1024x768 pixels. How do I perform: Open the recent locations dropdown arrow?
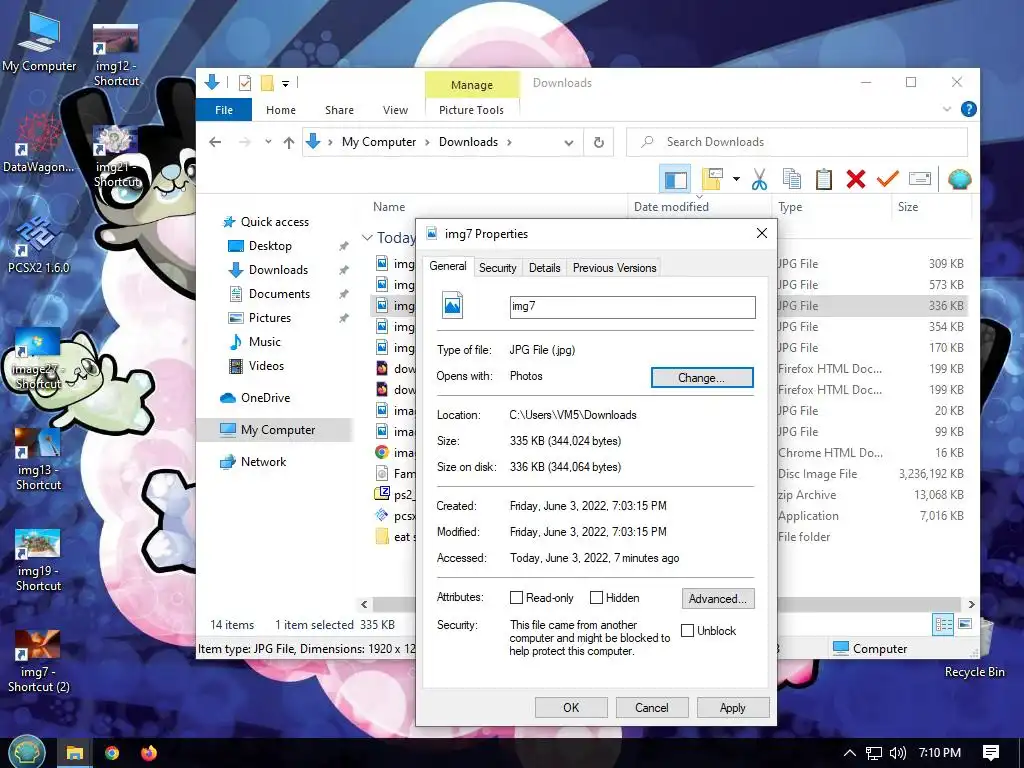[268, 142]
